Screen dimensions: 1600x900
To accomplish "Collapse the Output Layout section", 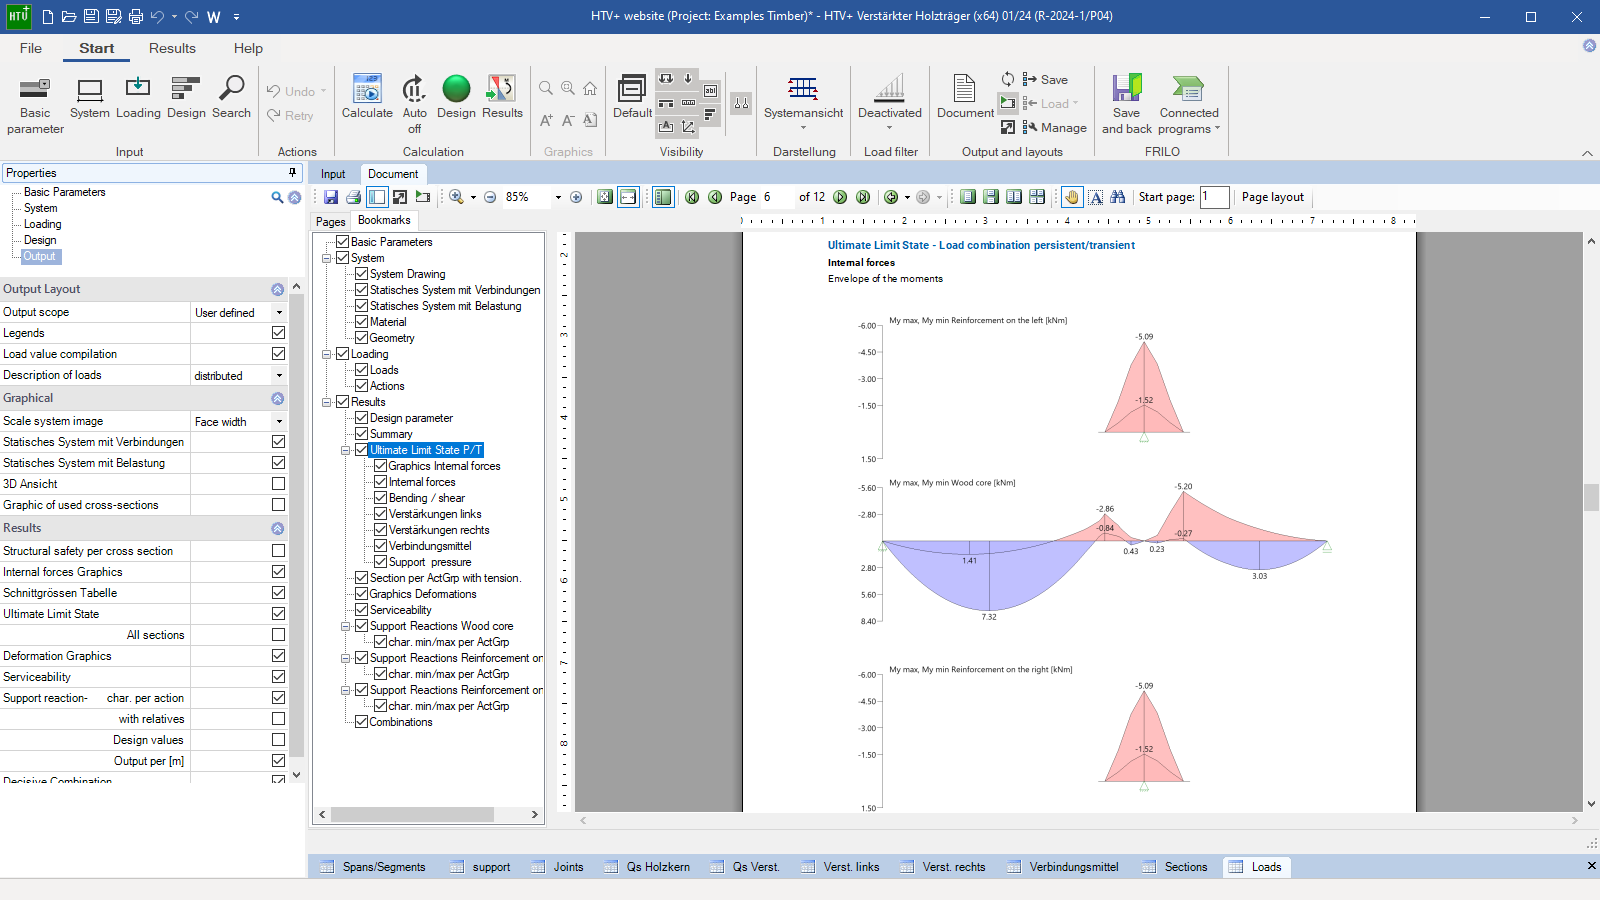I will click(x=277, y=289).
